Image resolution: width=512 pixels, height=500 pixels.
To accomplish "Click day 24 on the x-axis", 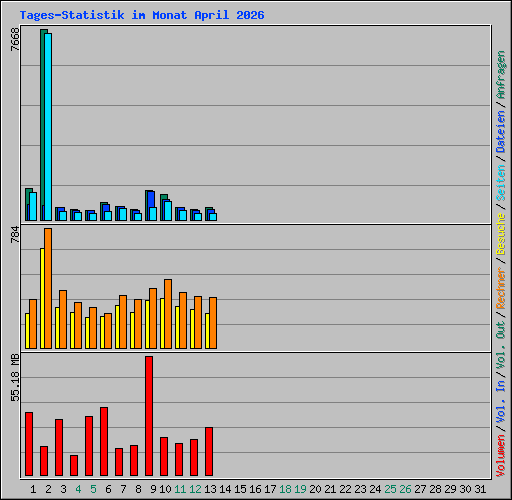I will [x=375, y=489].
